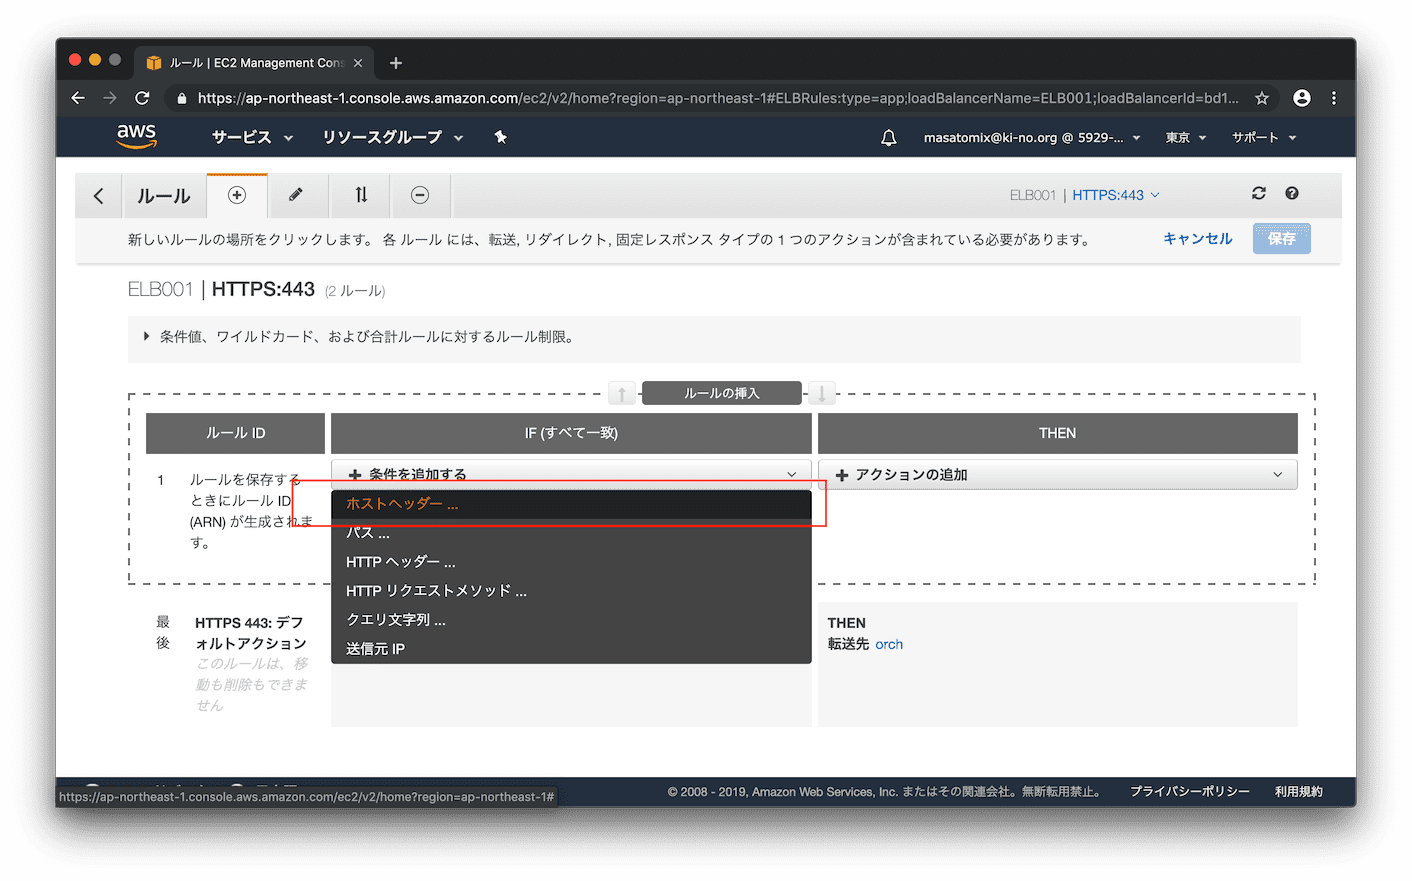1412x881 pixels.
Task: Open the orch target group link
Action: pyautogui.click(x=889, y=644)
